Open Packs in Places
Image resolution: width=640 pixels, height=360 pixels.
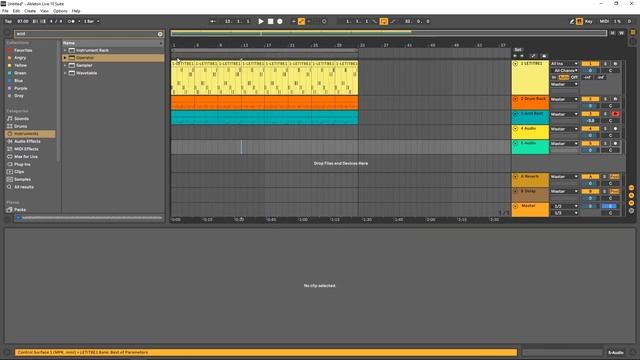pyautogui.click(x=20, y=209)
